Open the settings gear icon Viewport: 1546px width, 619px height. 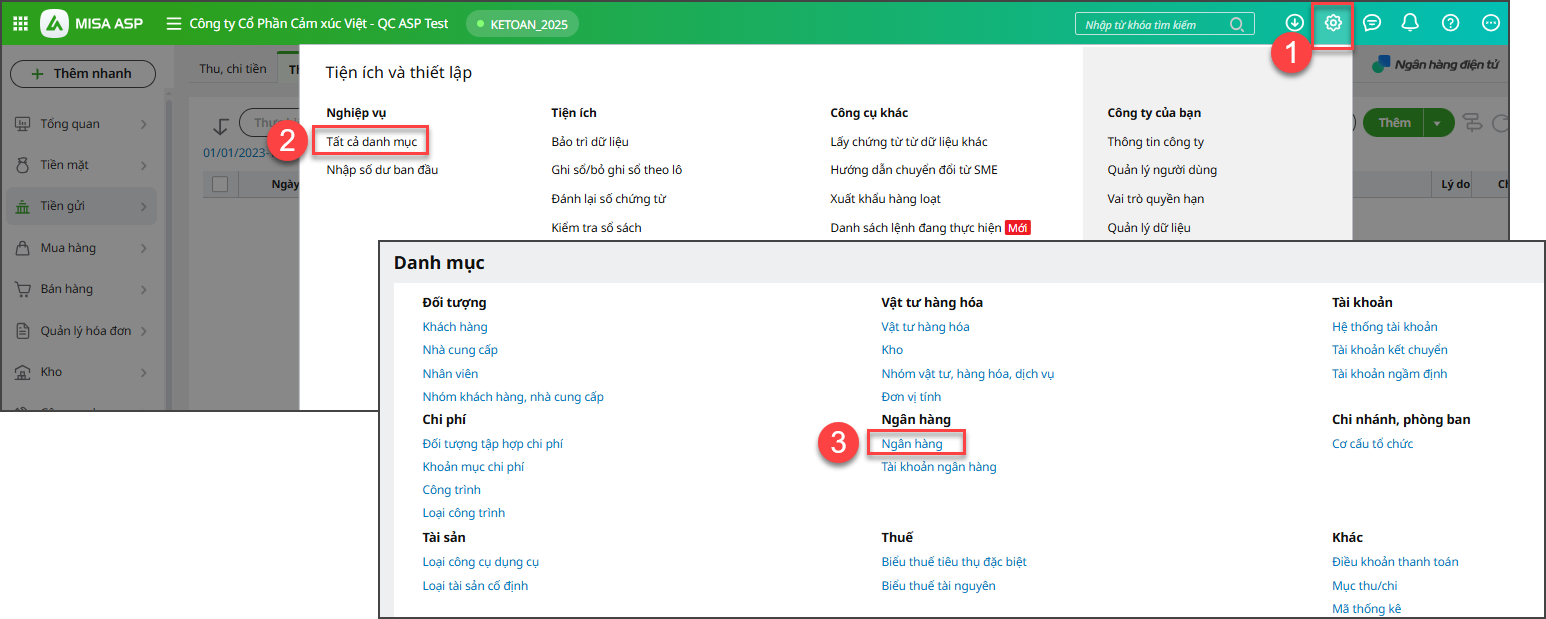(x=1333, y=23)
